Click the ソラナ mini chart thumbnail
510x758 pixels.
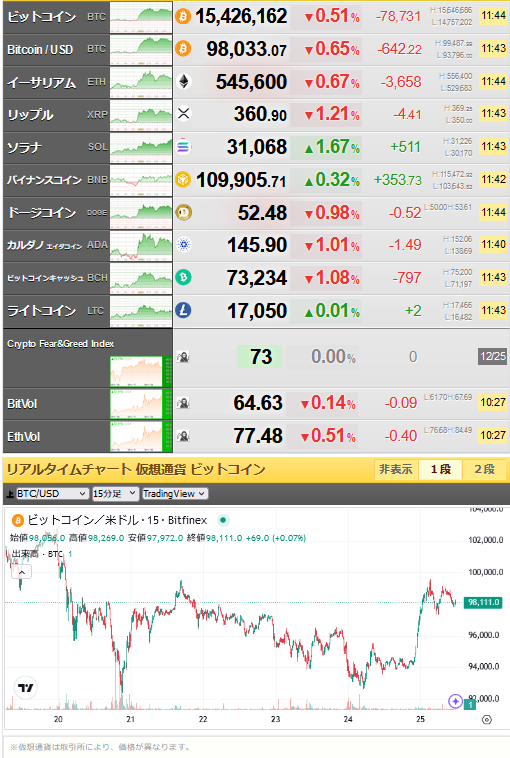point(141,147)
